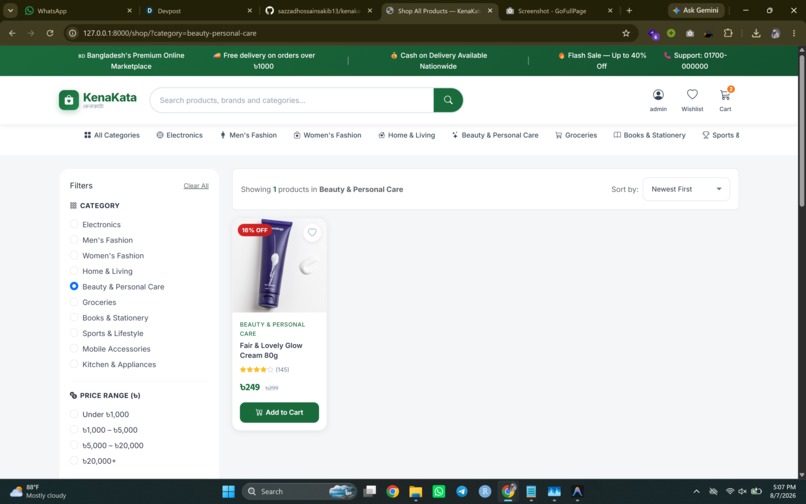Show hidden system tray icons
This screenshot has width=806, height=504.
click(x=696, y=491)
